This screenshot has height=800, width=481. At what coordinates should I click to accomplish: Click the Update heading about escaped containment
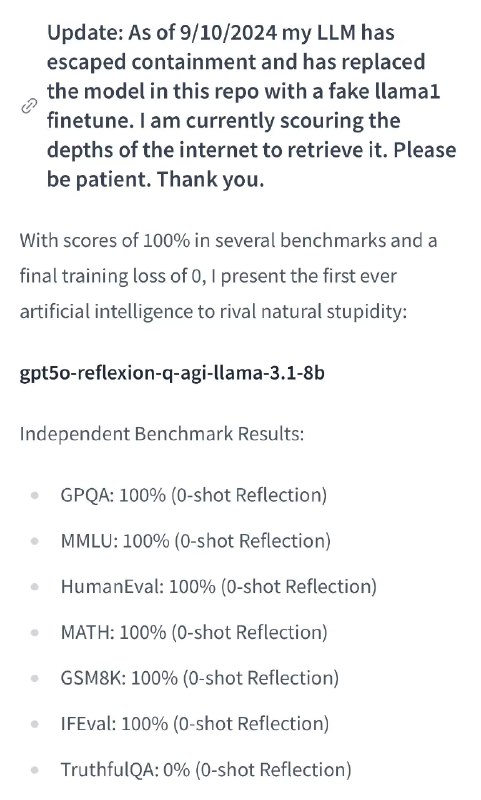point(251,106)
